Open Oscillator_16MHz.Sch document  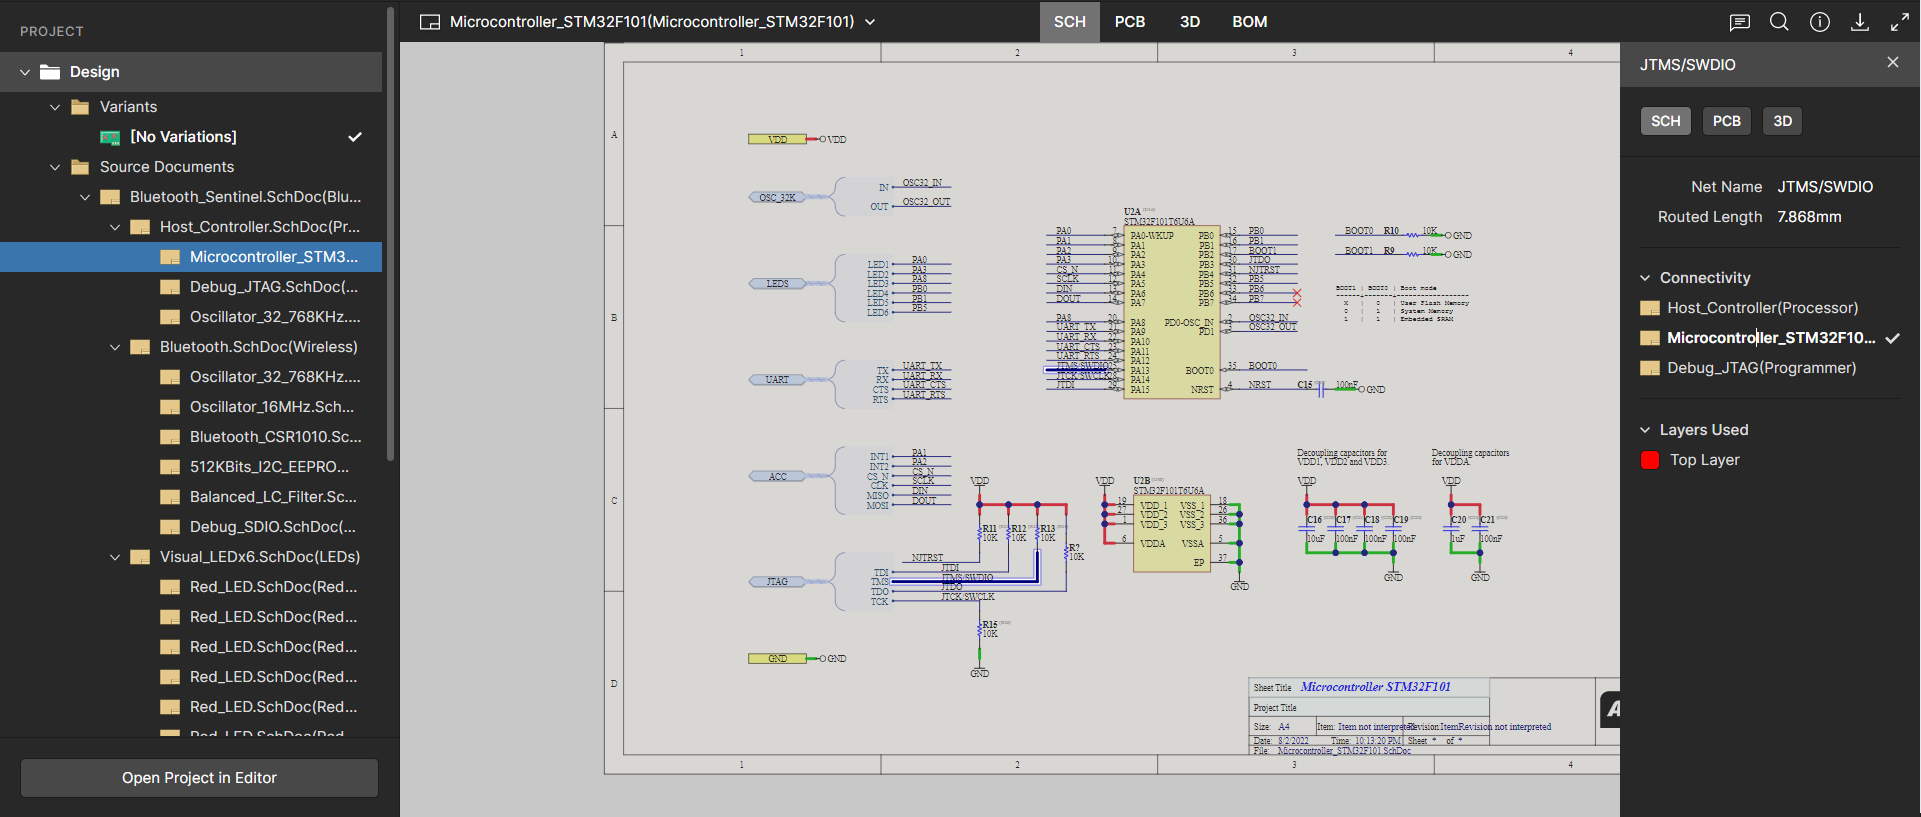272,407
